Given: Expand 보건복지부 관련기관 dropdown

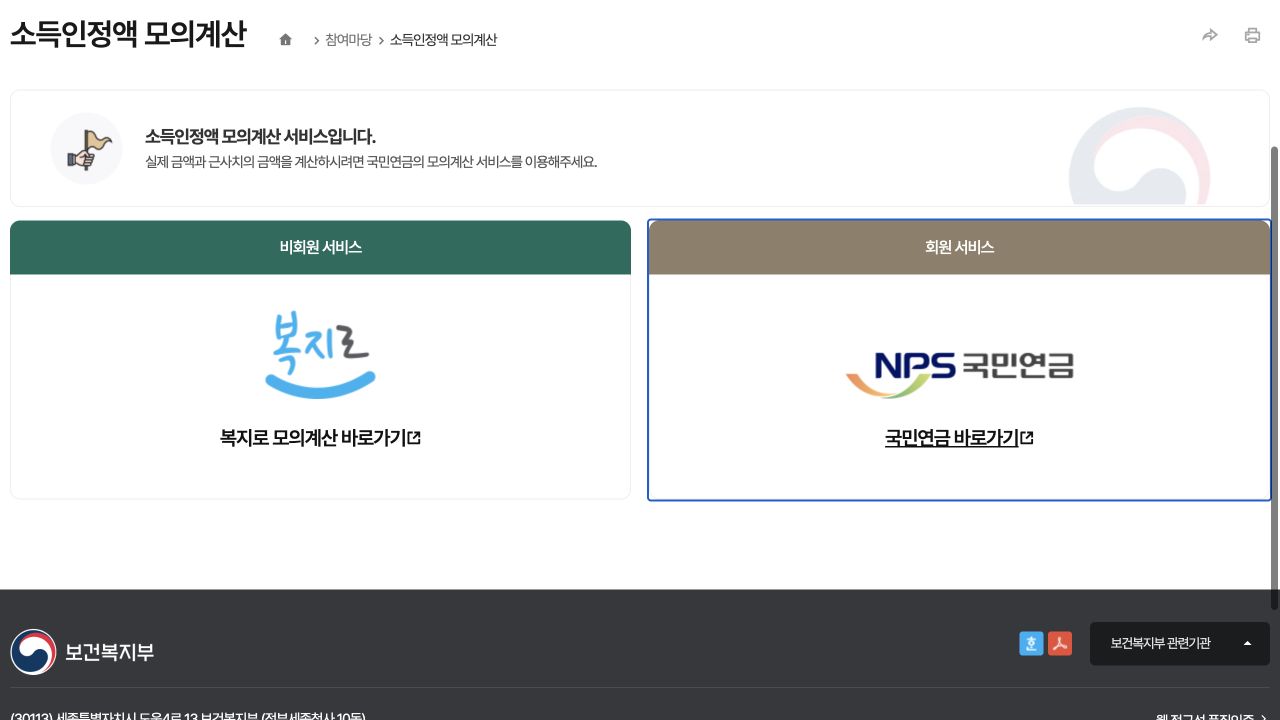Looking at the screenshot, I should click(1180, 644).
